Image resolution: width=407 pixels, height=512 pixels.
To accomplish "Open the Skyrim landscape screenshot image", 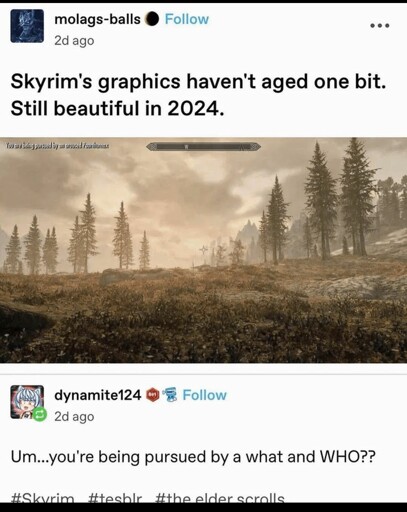I will pyautogui.click(x=203, y=250).
